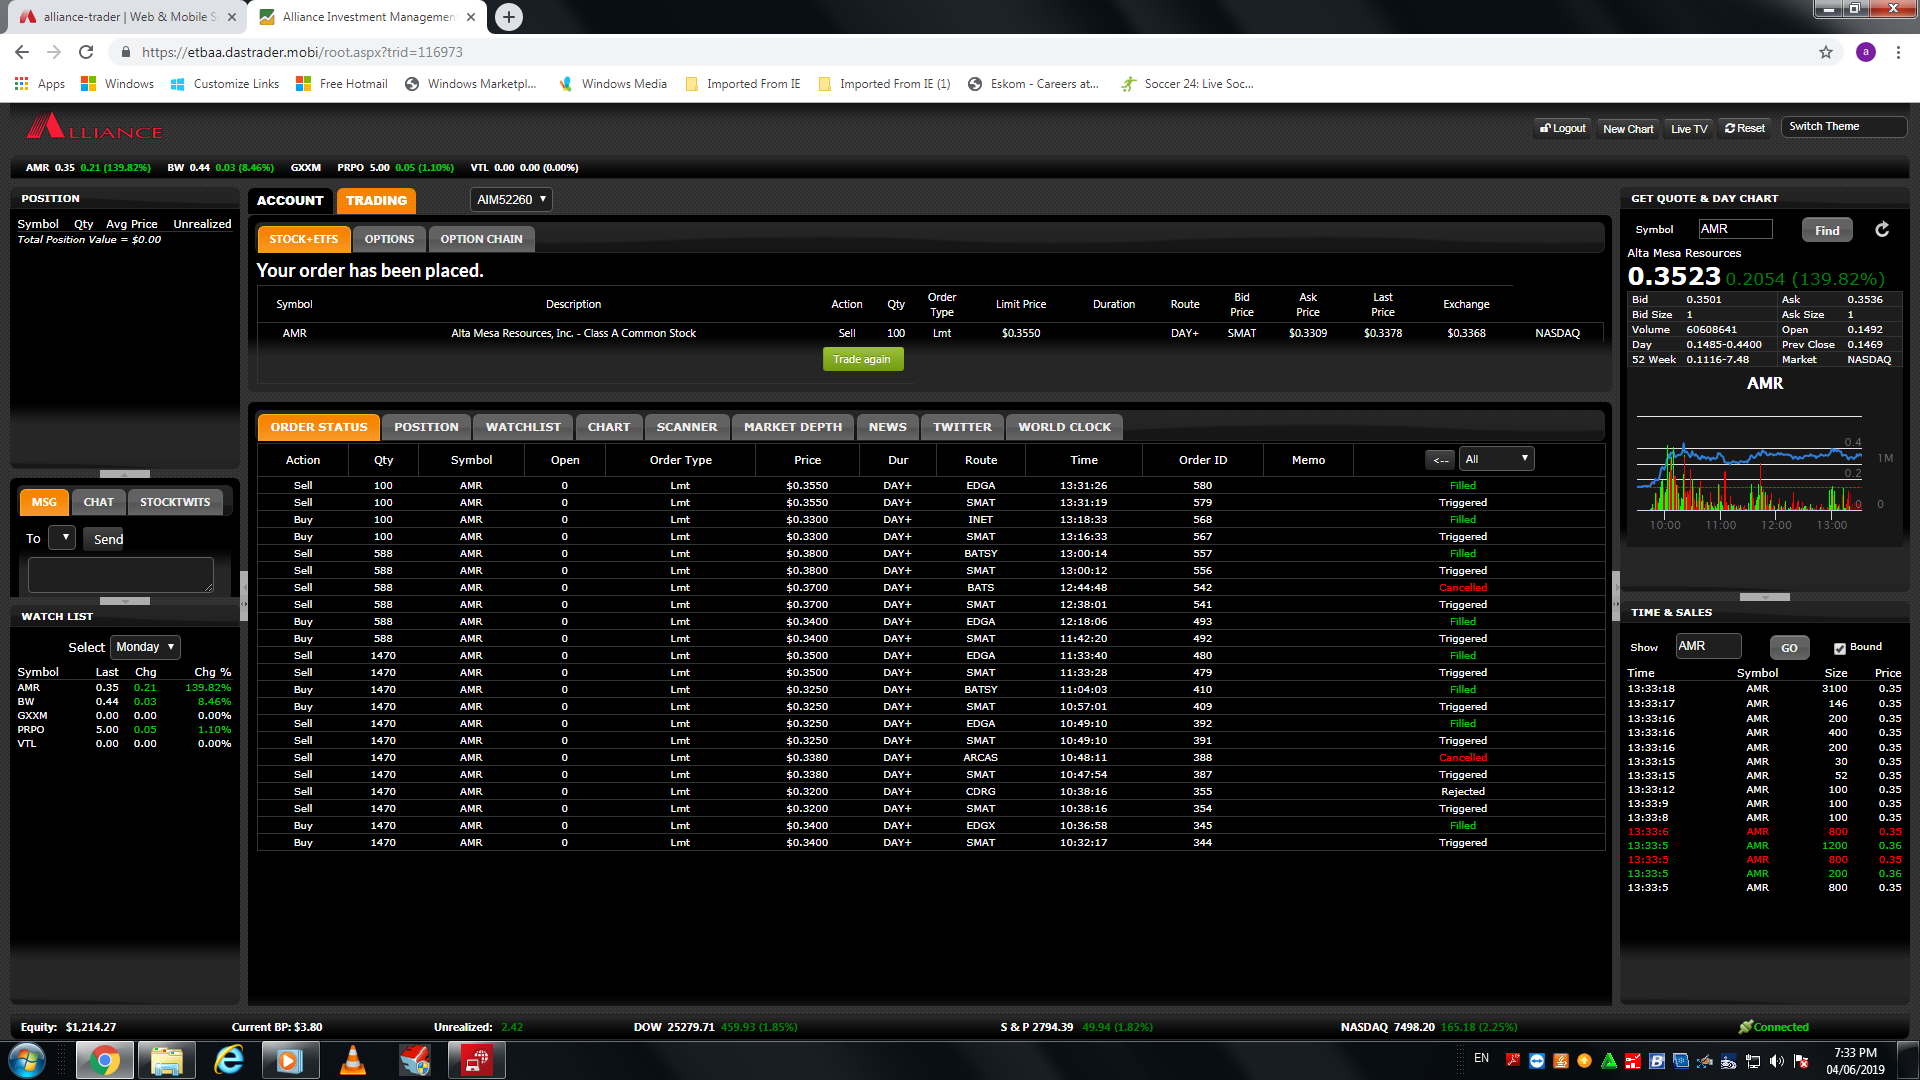Open the Switch Theme dropdown
The height and width of the screenshot is (1080, 1920).
coord(1843,127)
